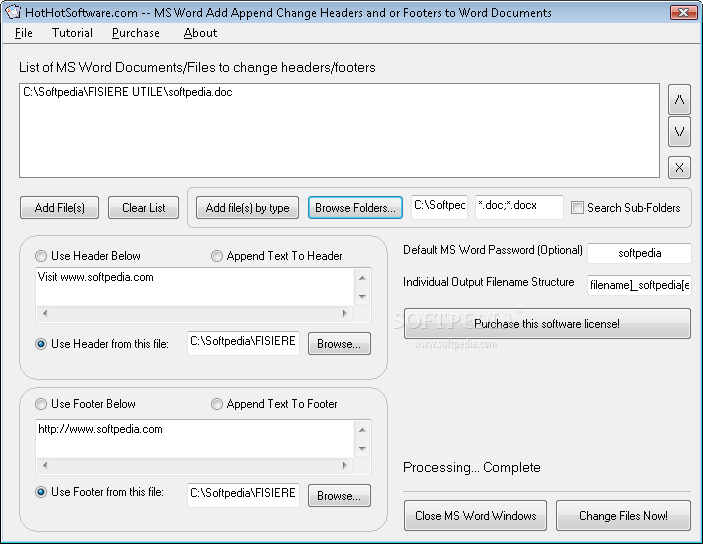Select the Append Text To Header option
Image resolution: width=703 pixels, height=544 pixels.
pos(217,256)
